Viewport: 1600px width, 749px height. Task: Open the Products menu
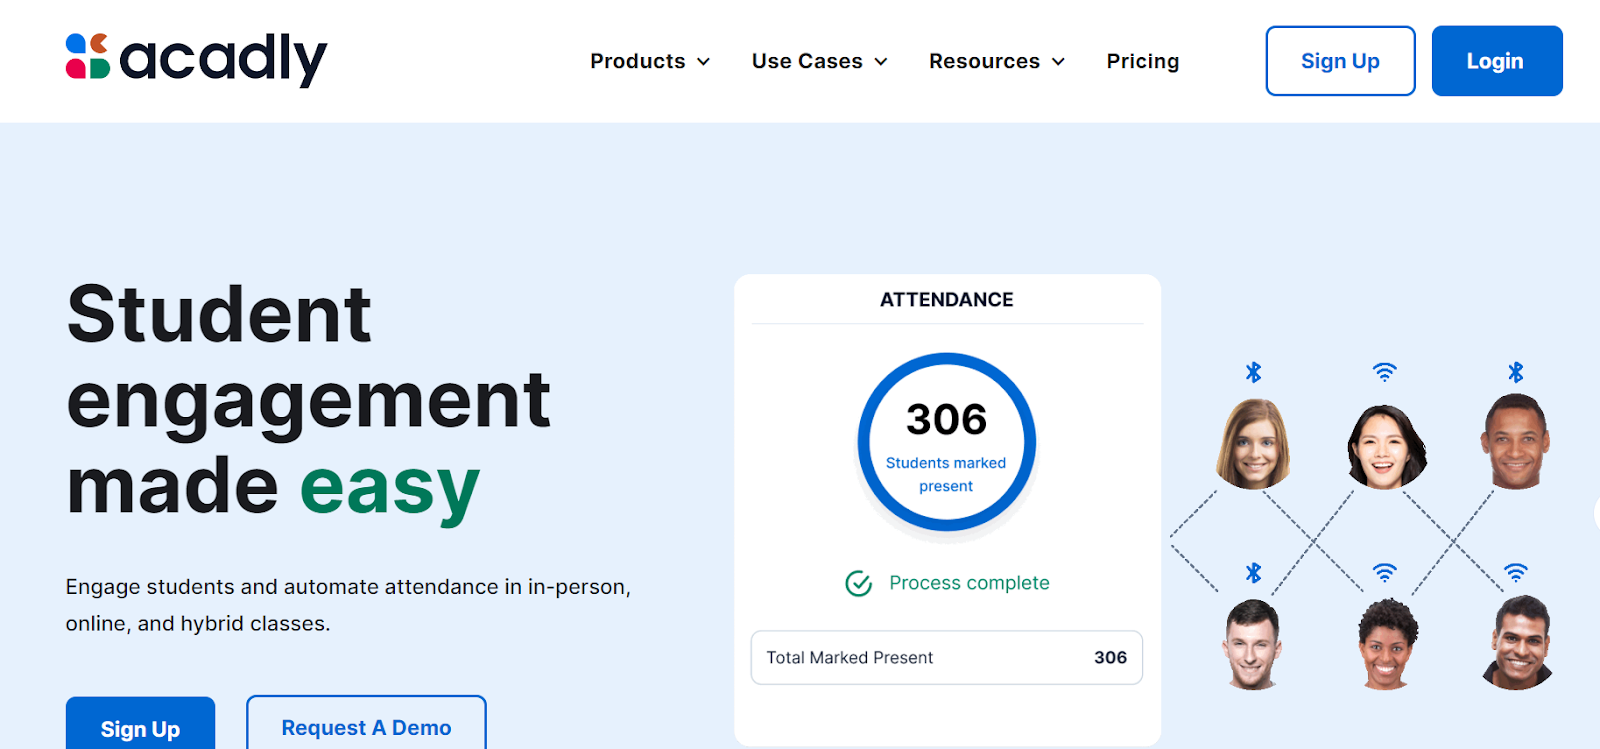click(x=637, y=61)
